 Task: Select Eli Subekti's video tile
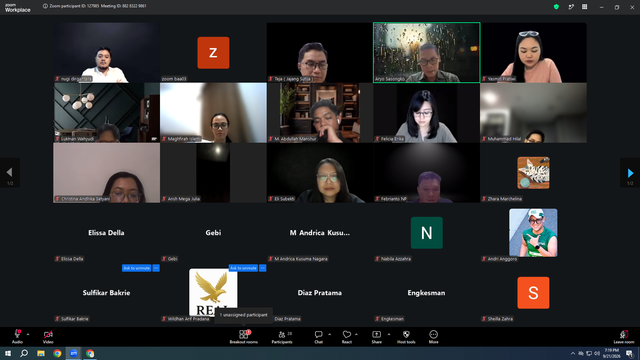click(x=320, y=173)
